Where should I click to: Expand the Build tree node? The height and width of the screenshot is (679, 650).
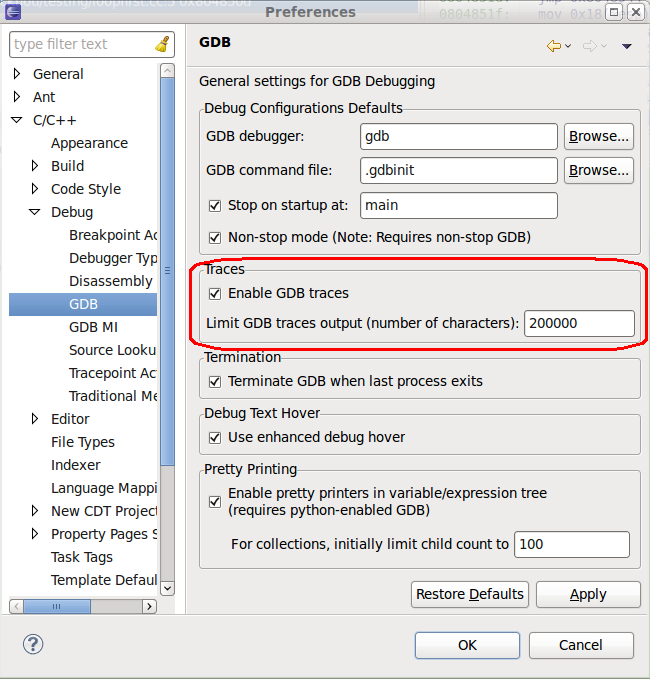(35, 166)
